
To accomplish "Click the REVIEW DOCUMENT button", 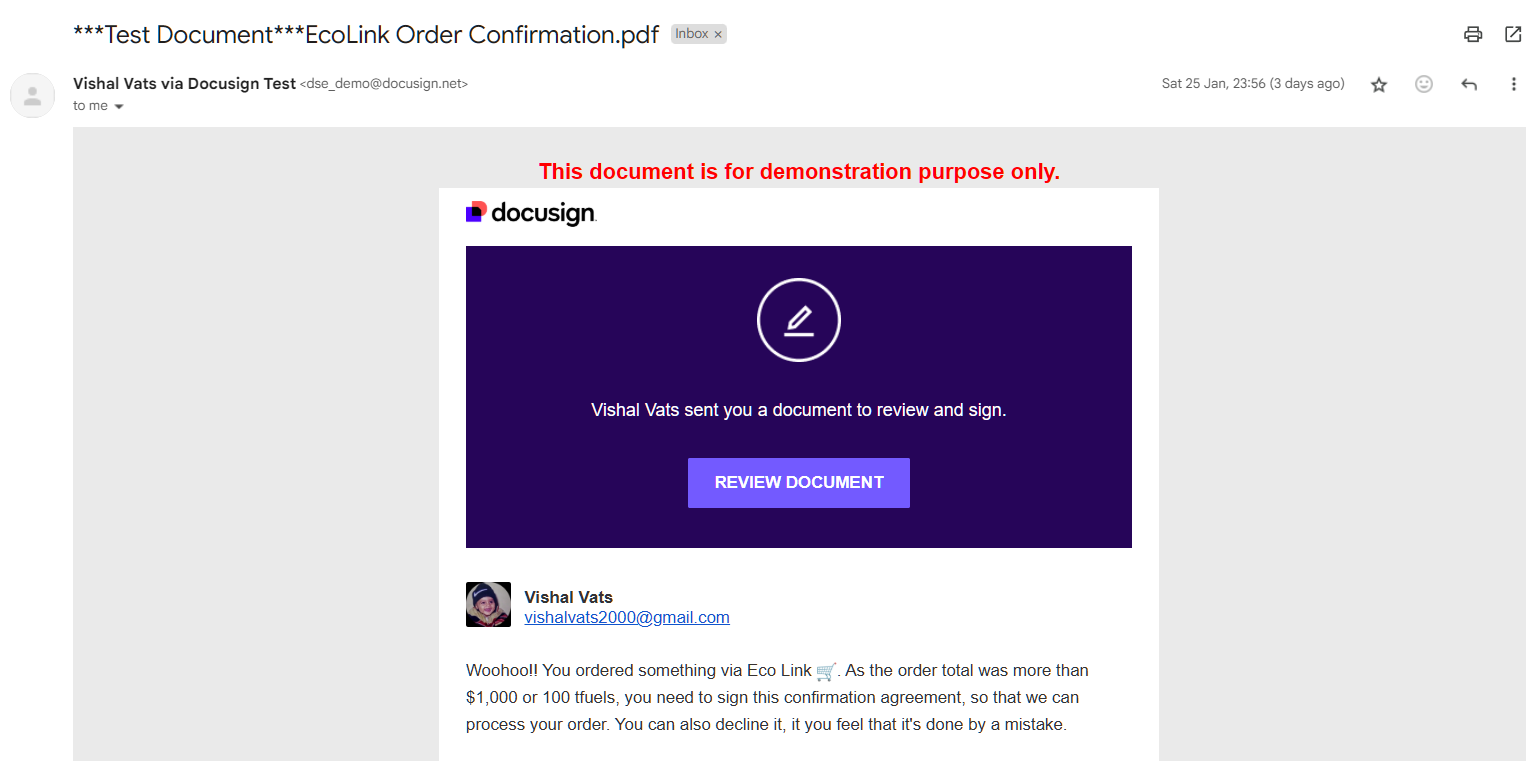I will click(x=799, y=483).
